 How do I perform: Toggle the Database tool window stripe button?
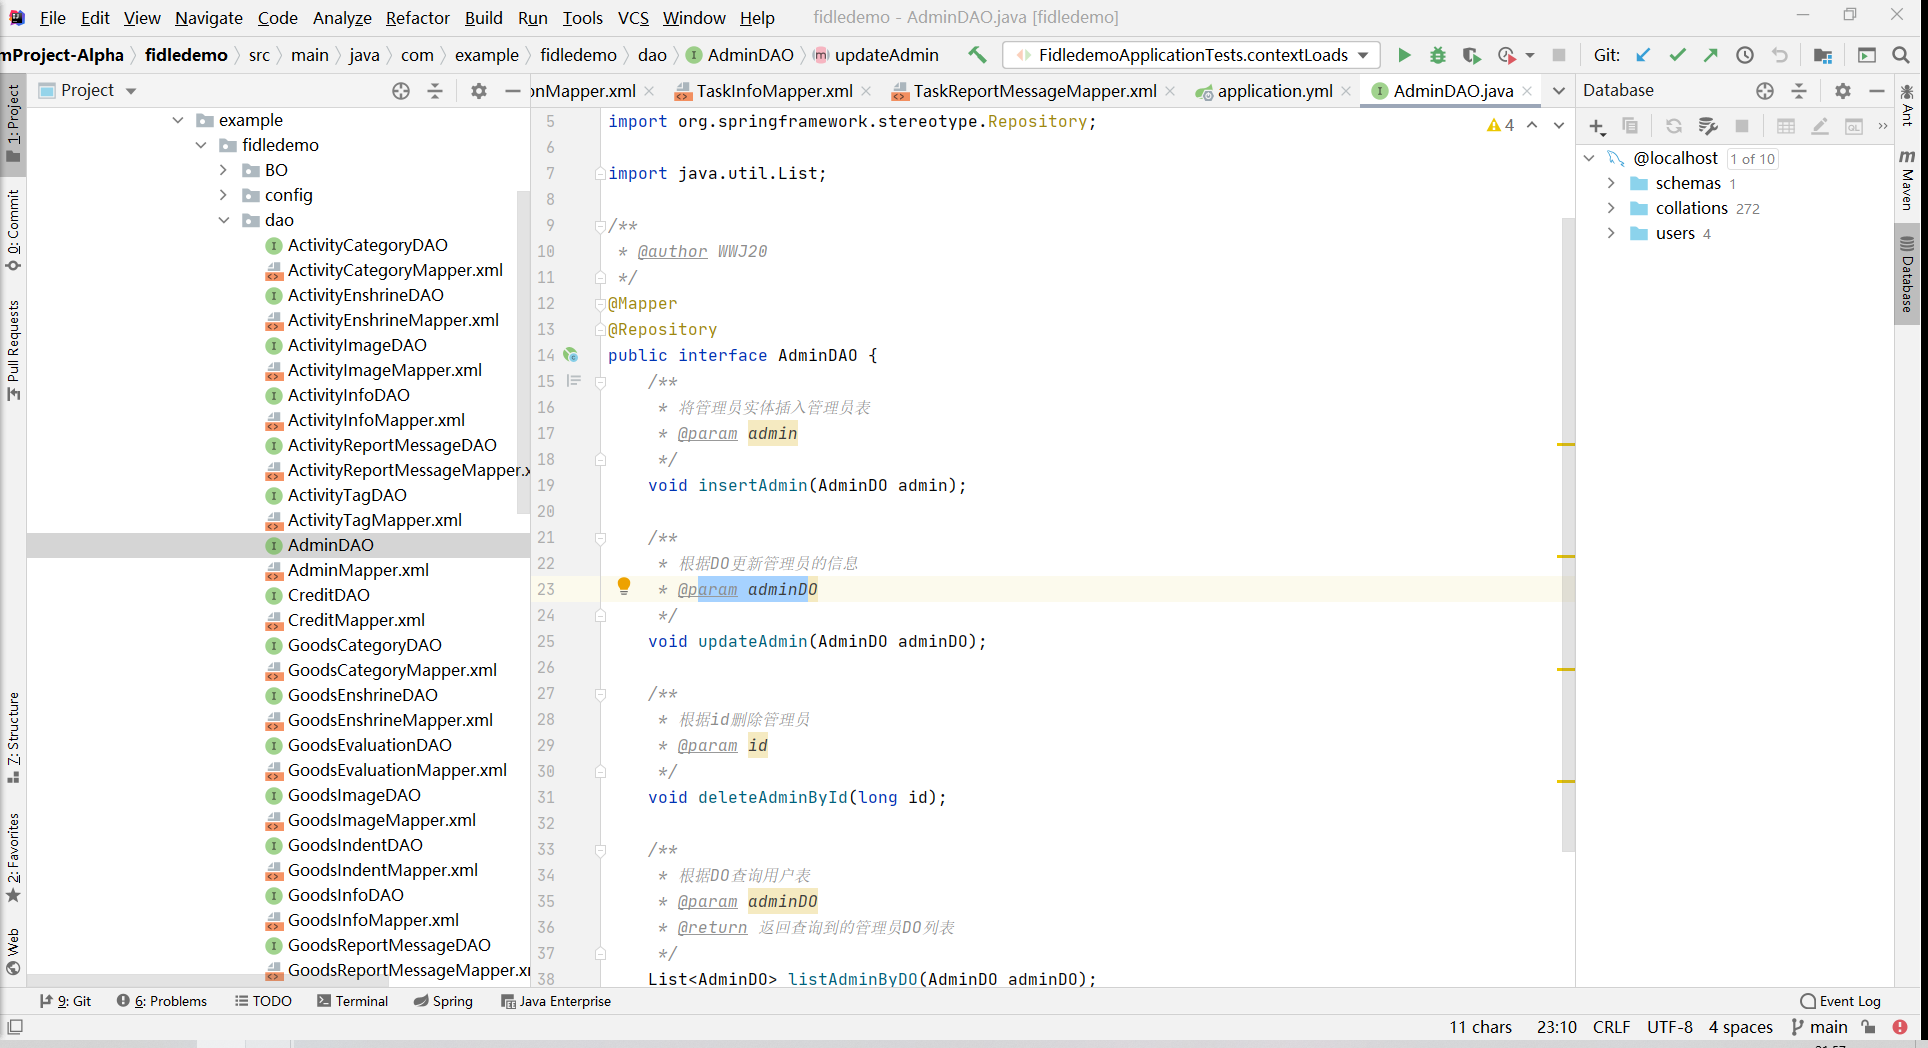1907,274
